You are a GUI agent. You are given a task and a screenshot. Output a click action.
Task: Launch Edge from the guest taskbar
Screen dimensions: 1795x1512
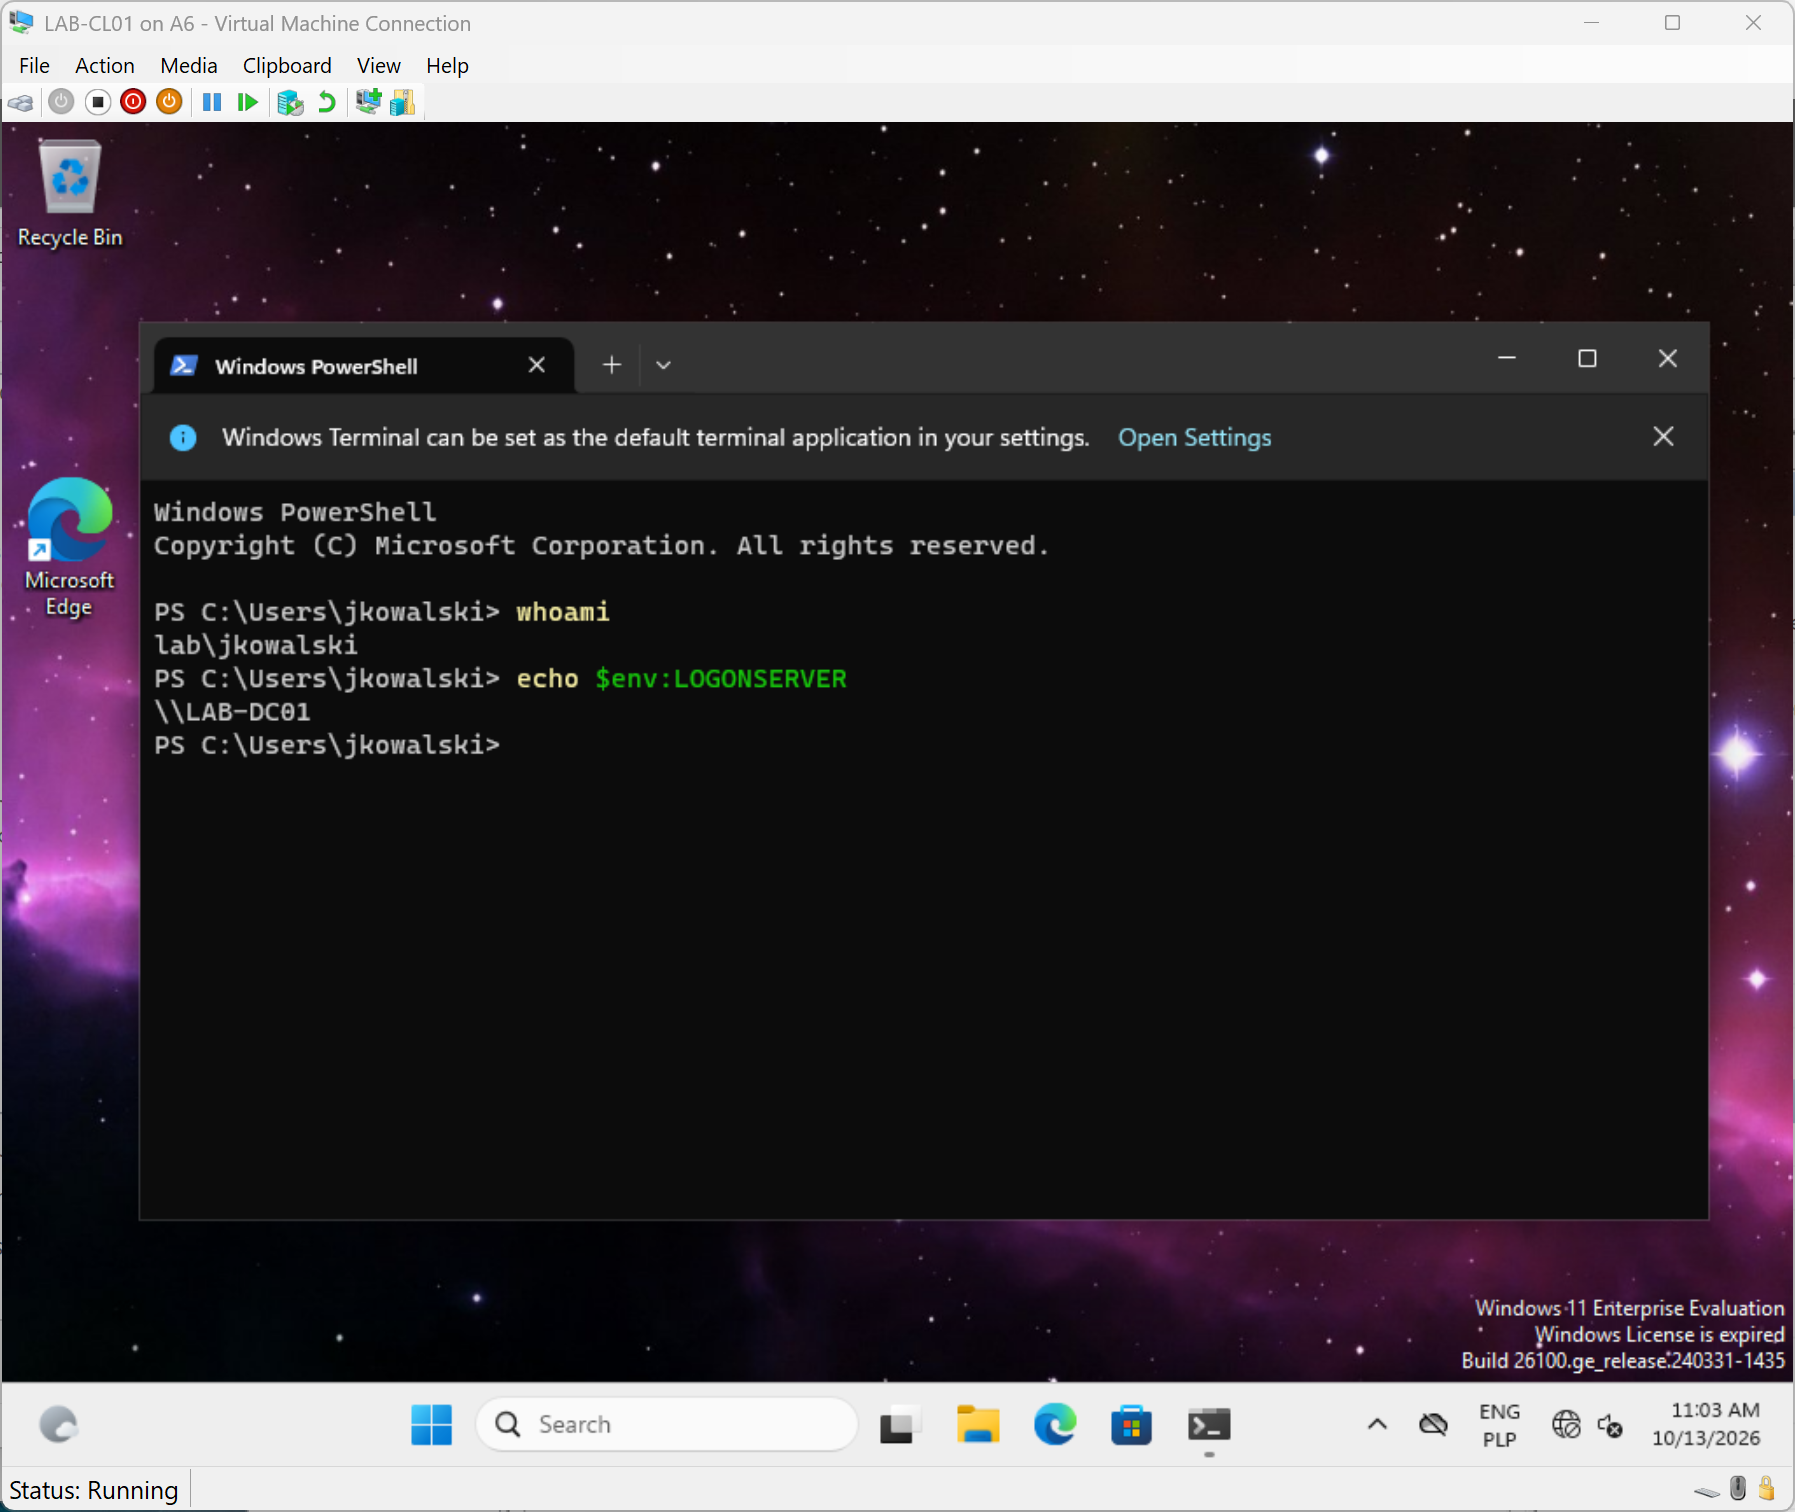[x=1055, y=1424]
